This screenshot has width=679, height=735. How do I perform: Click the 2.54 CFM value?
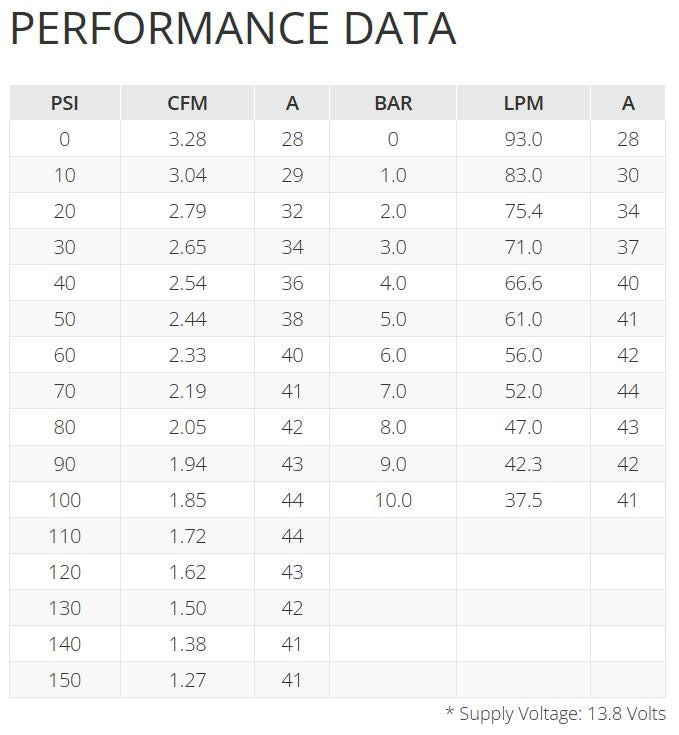tap(187, 283)
